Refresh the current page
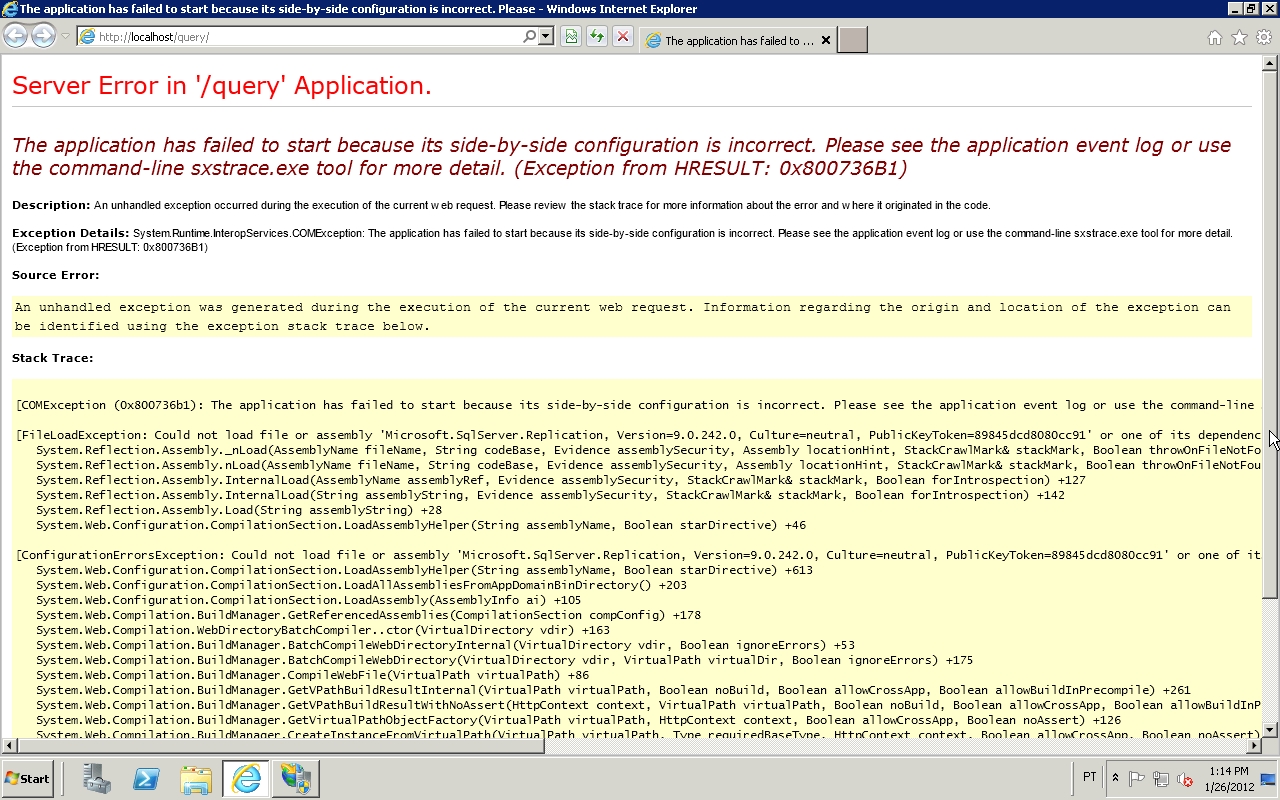Image resolution: width=1280 pixels, height=800 pixels. (x=596, y=37)
